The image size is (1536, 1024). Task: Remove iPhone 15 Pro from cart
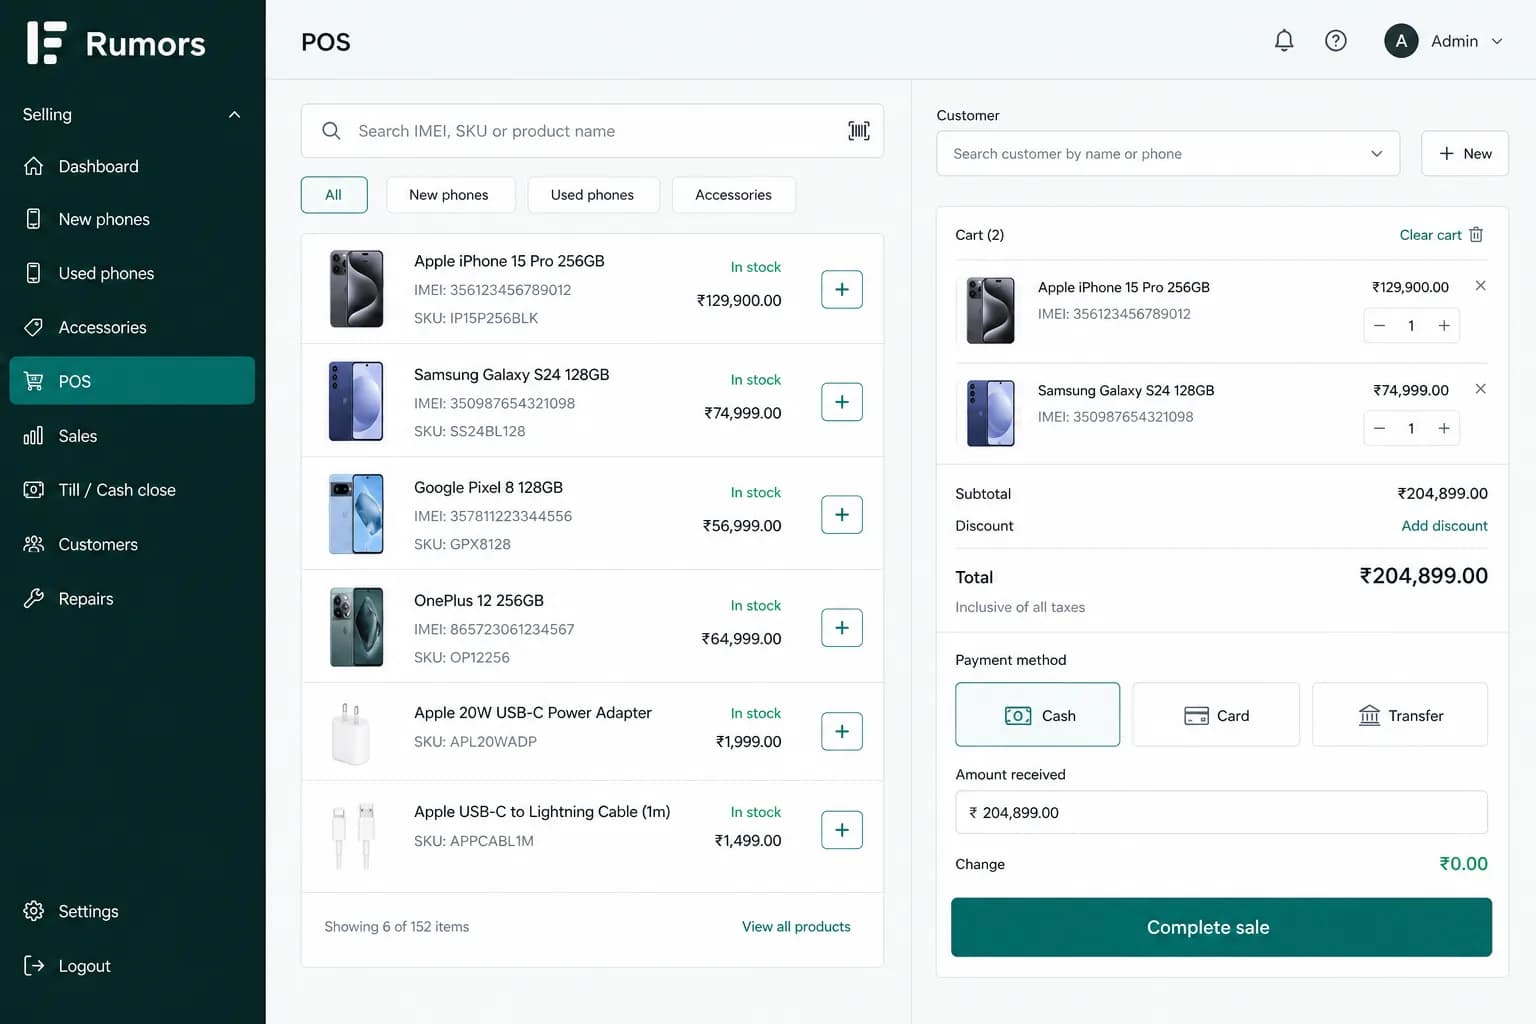1480,286
